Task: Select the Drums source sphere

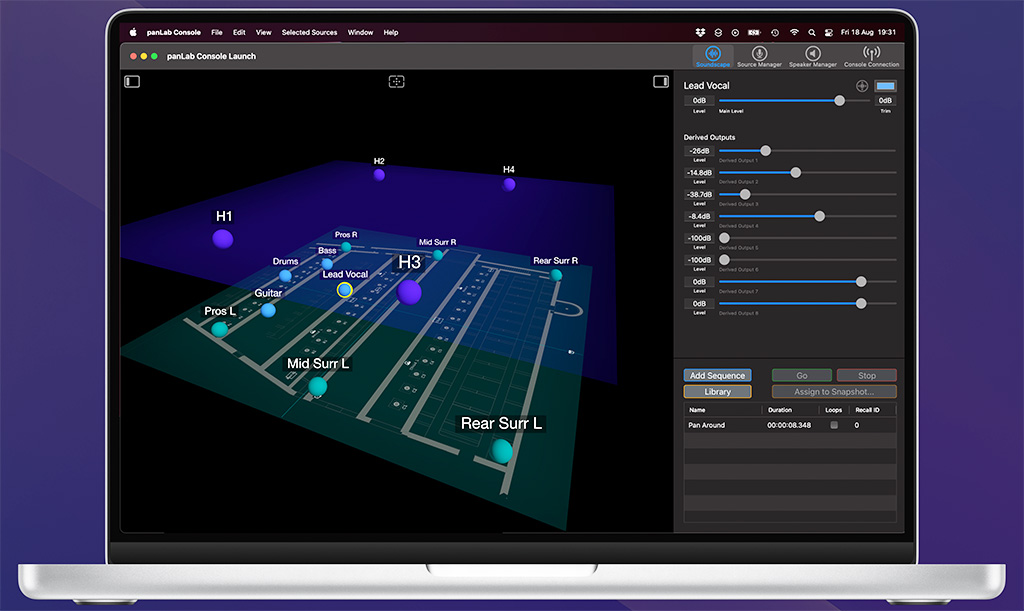Action: tap(285, 275)
